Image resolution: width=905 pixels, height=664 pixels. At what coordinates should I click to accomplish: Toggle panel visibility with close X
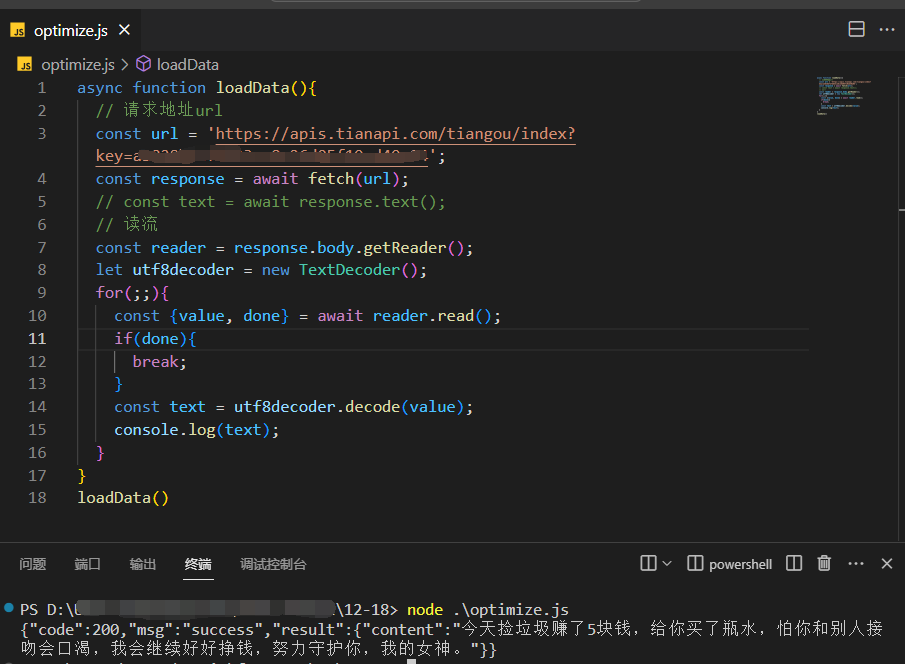click(886, 563)
